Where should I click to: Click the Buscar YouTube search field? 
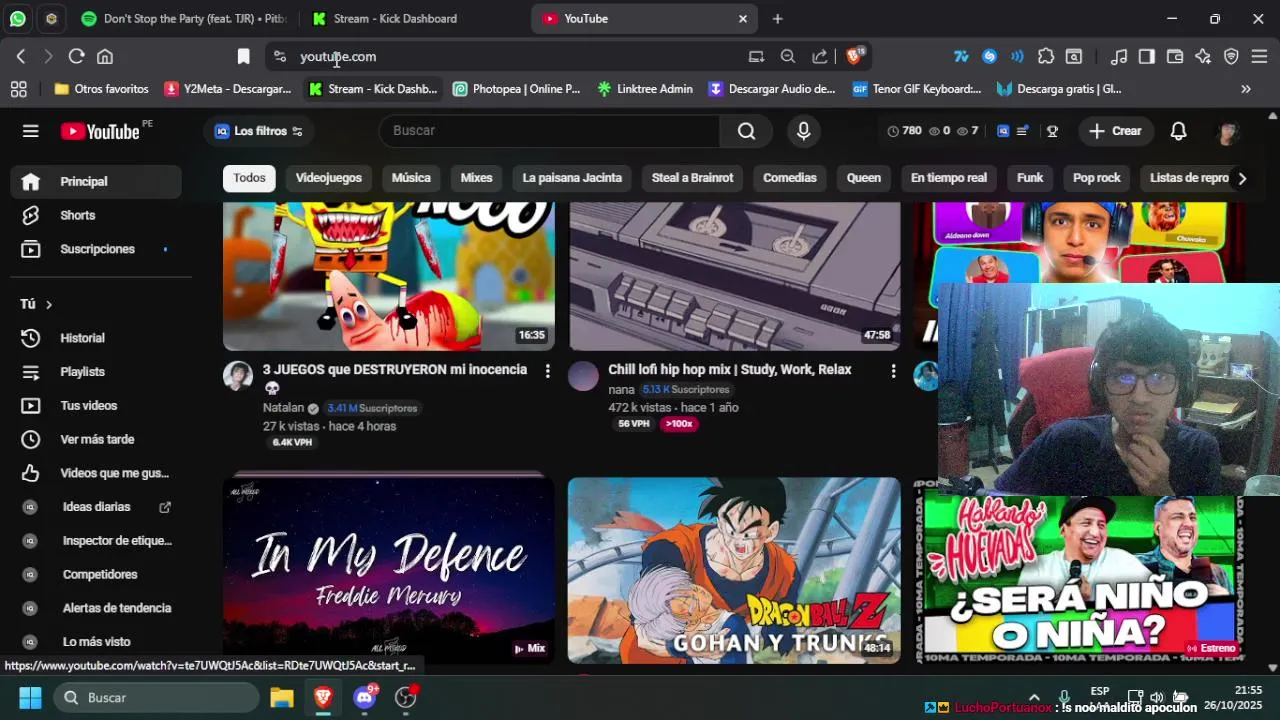coord(550,131)
